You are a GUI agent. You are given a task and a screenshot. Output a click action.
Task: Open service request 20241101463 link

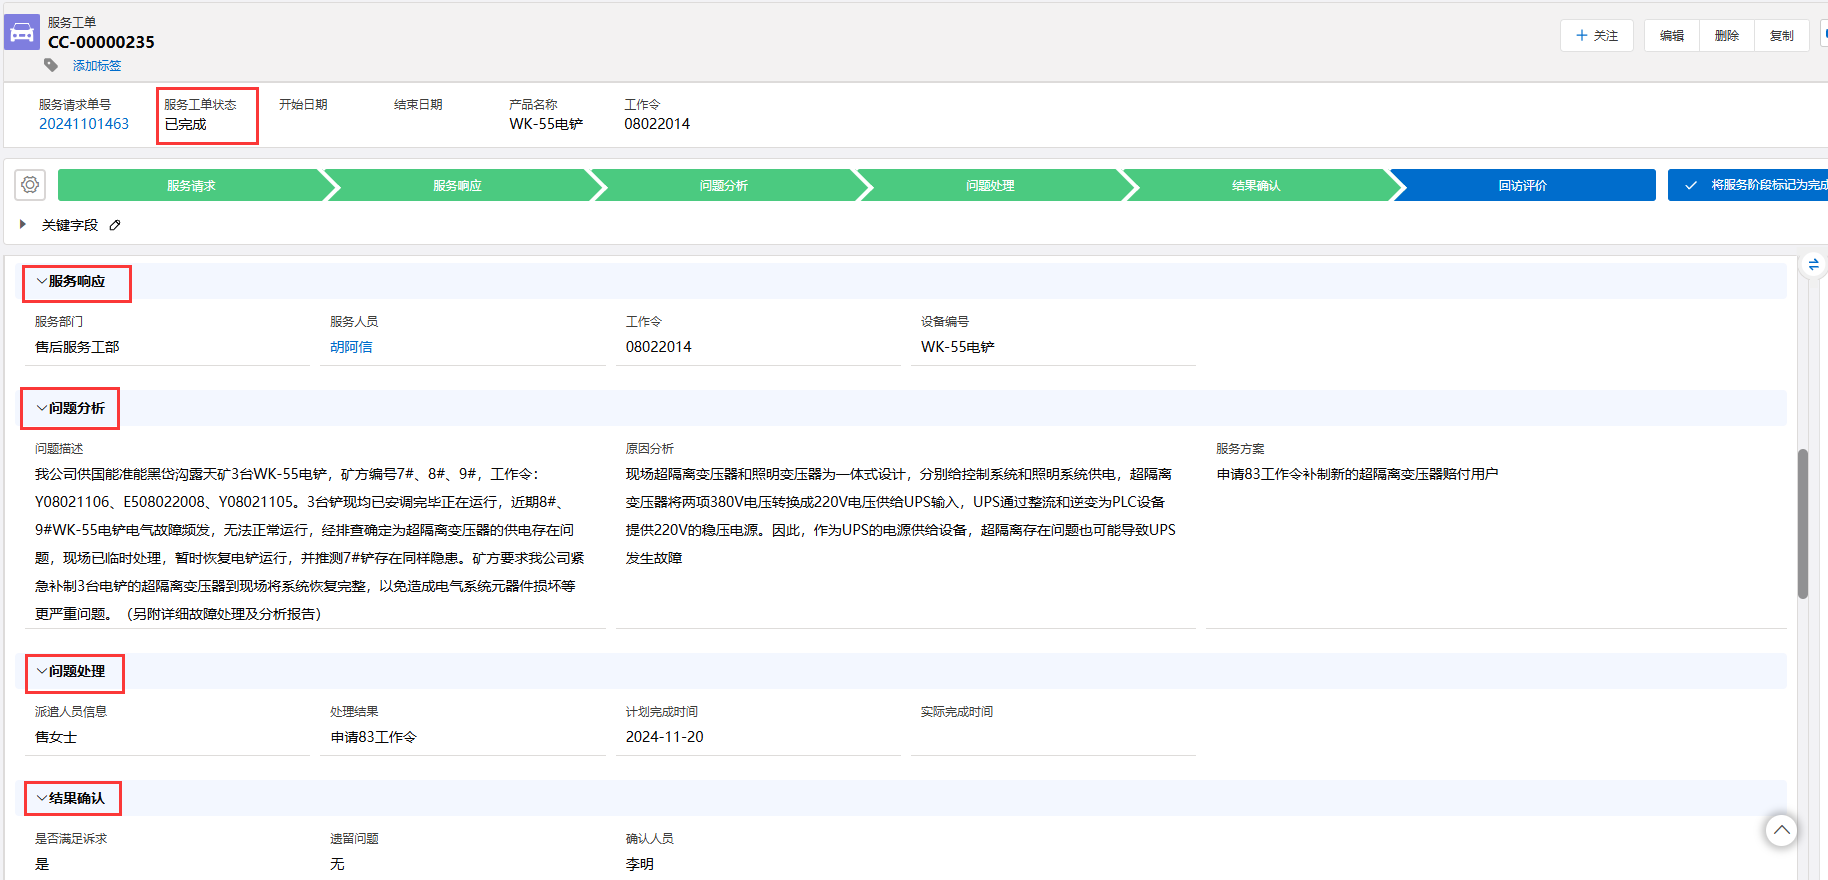(84, 124)
